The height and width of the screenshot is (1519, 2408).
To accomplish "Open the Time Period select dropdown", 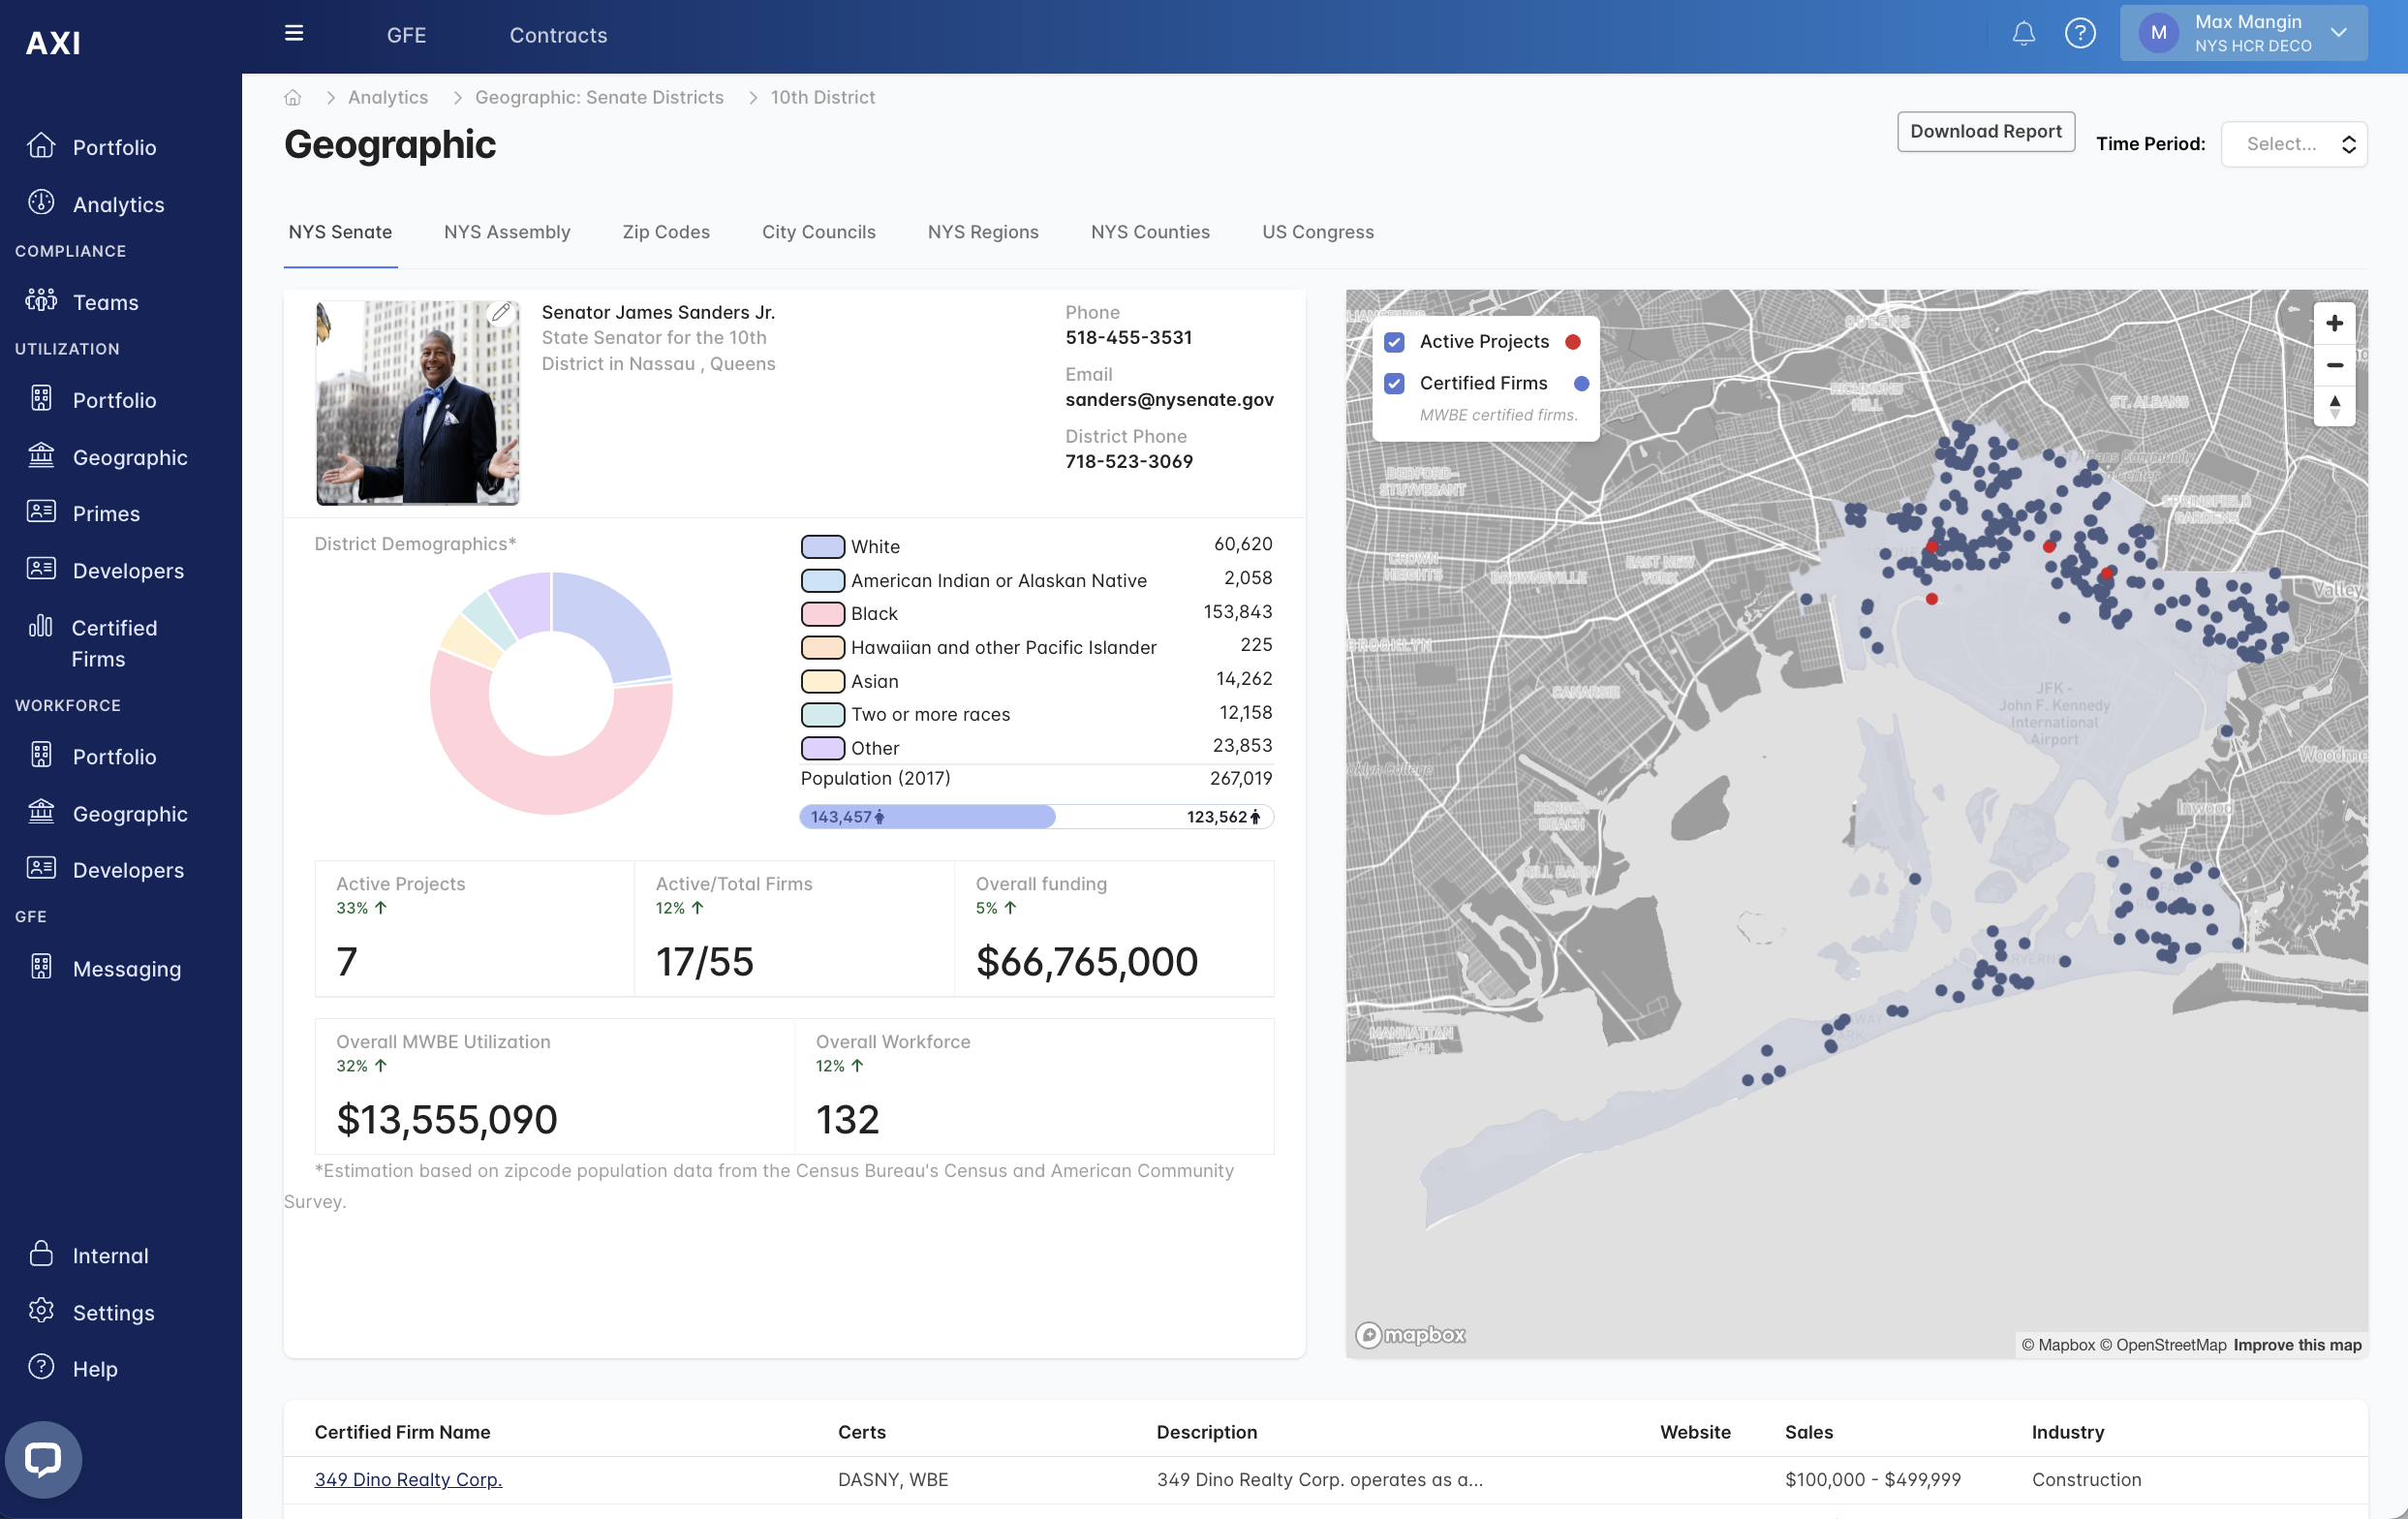I will 2294,144.
